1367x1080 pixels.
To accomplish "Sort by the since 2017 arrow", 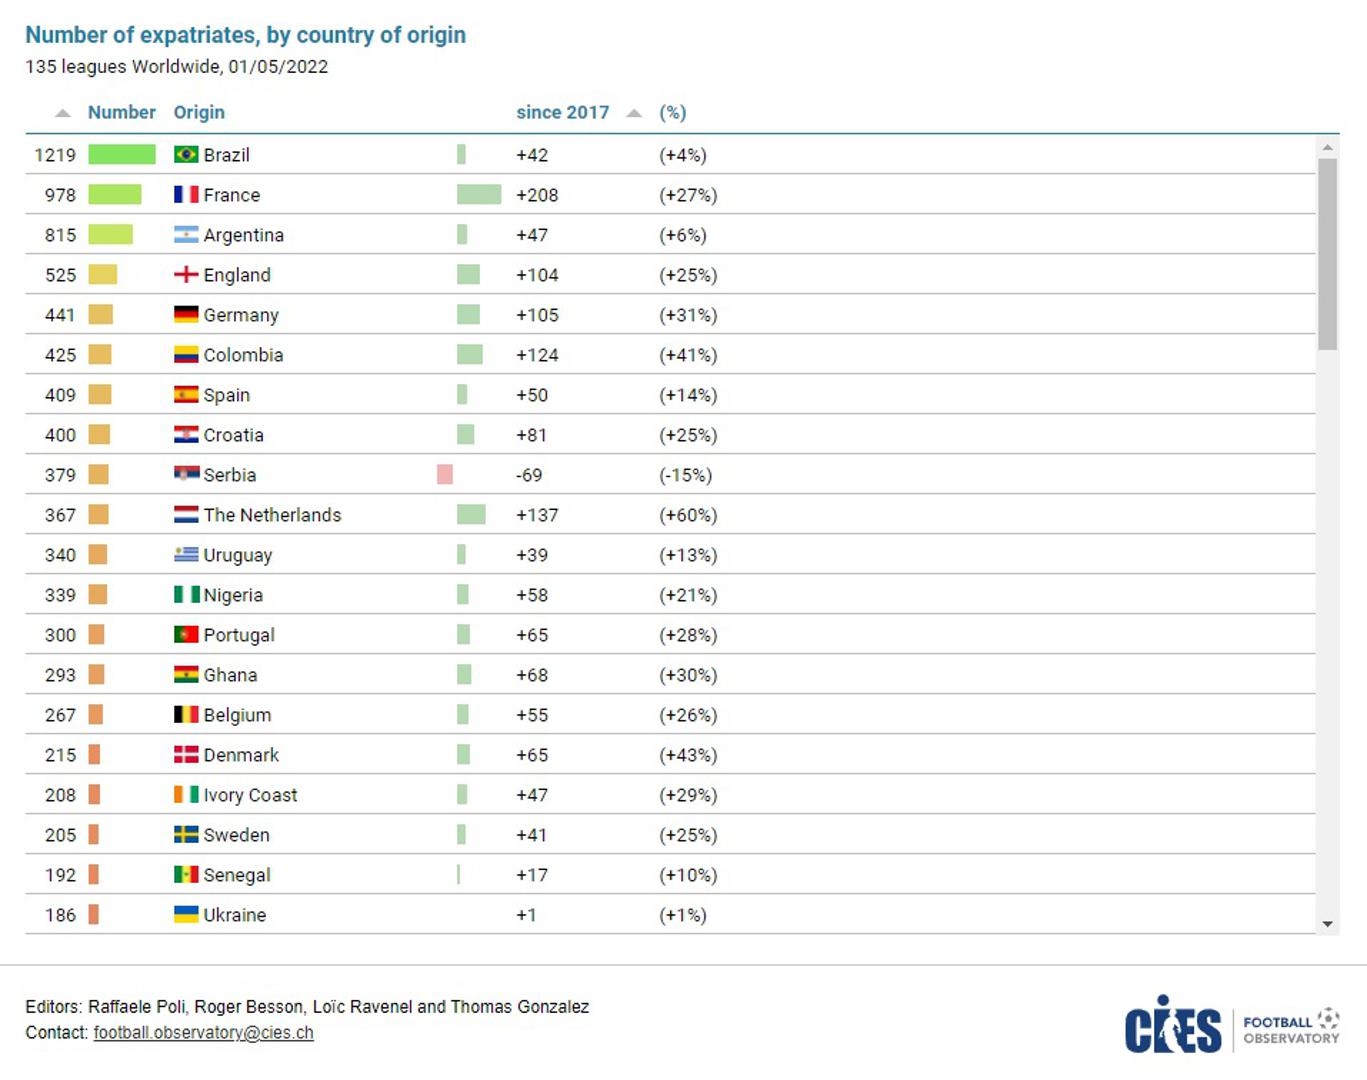I will (634, 113).
